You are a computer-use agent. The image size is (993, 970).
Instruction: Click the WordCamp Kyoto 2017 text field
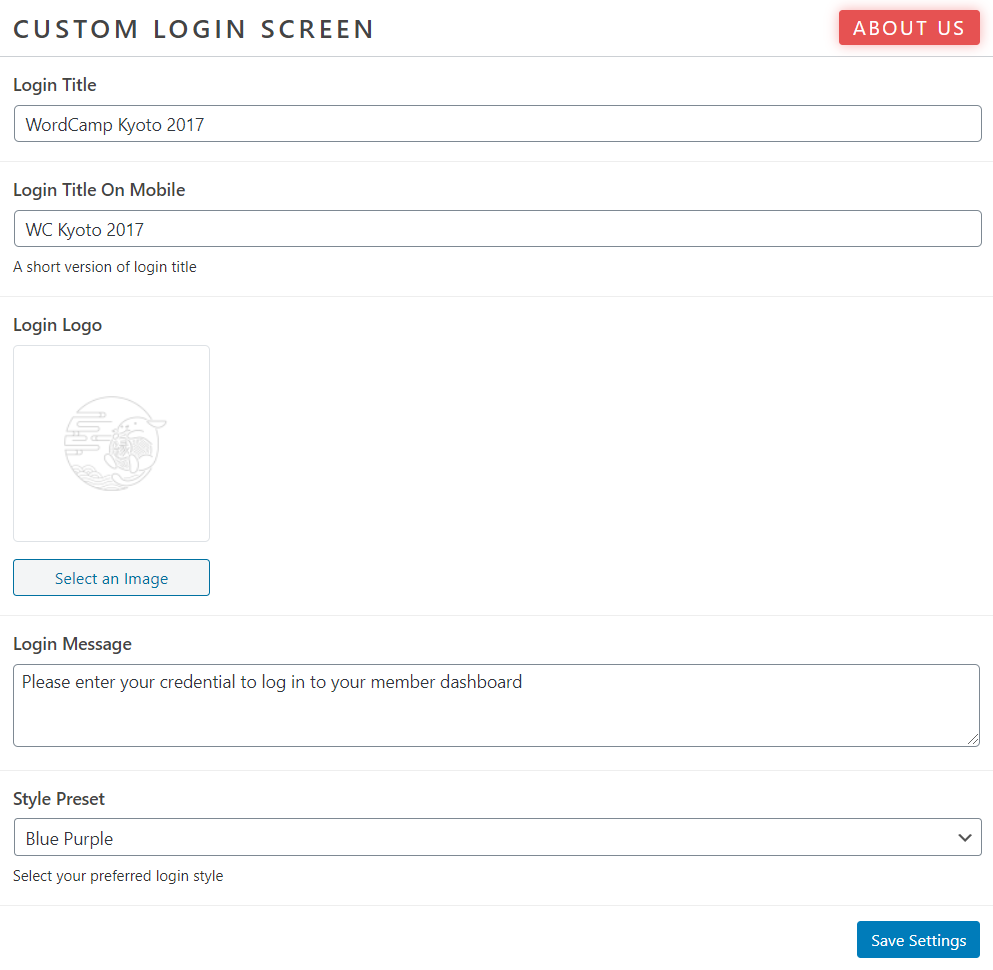(x=497, y=123)
